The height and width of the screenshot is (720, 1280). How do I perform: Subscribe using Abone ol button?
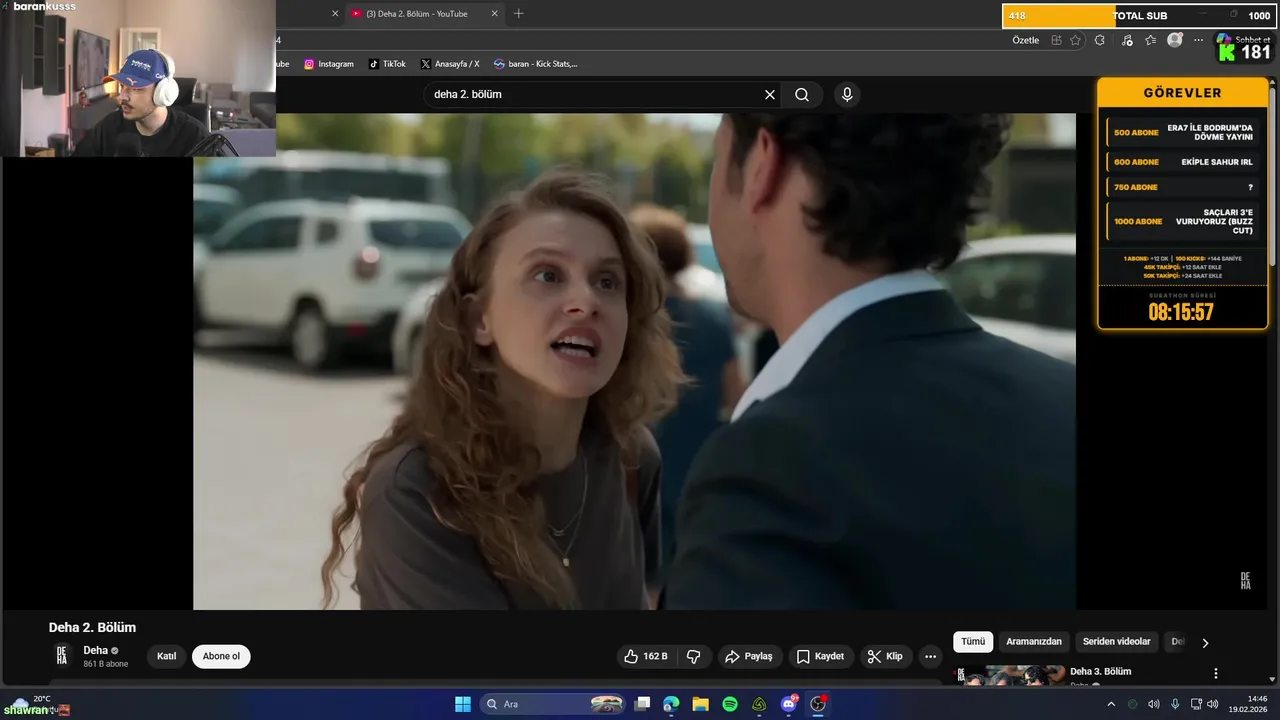point(221,656)
